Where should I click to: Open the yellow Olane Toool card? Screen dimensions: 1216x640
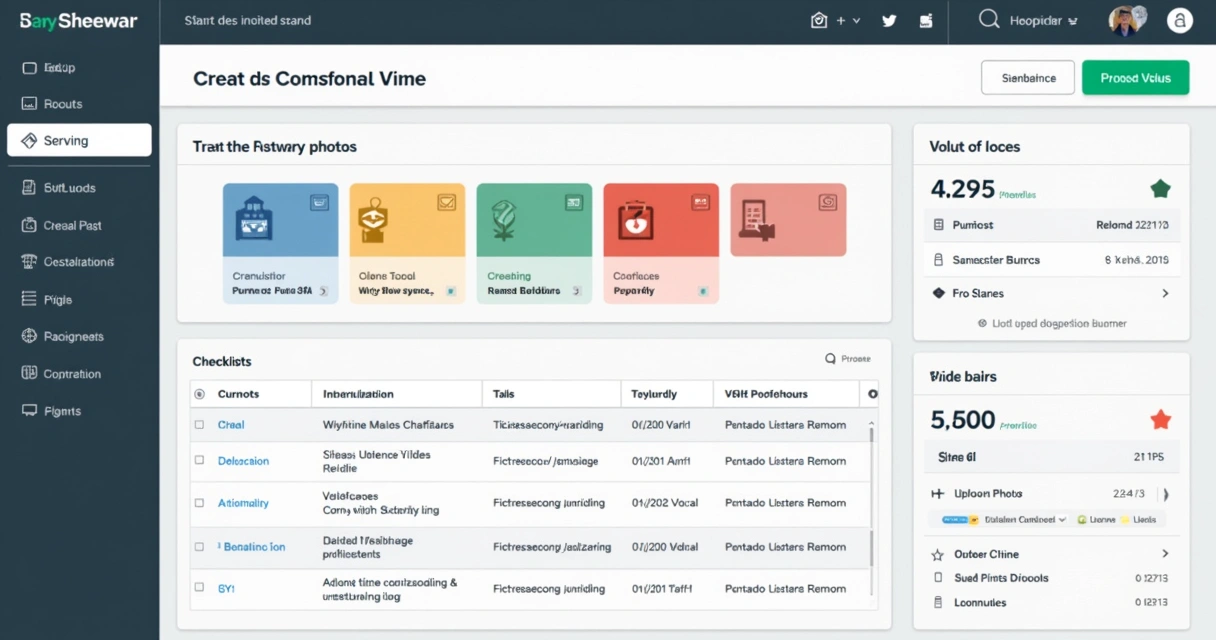pyautogui.click(x=407, y=243)
